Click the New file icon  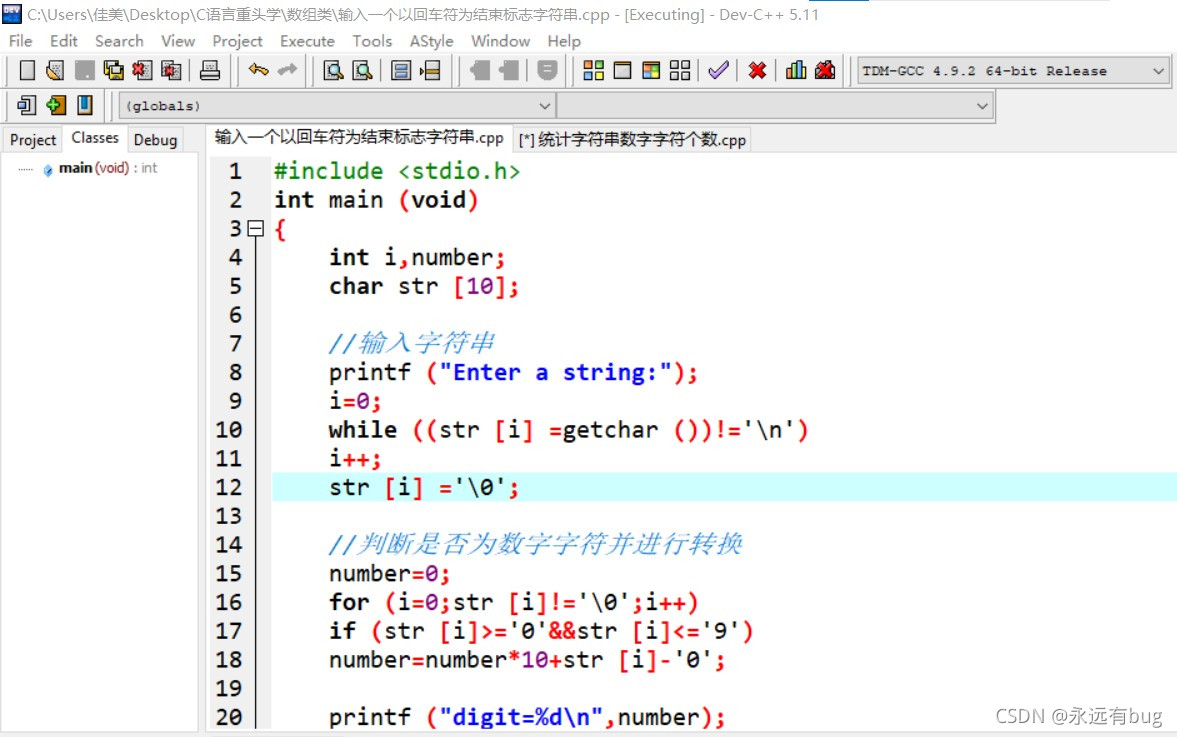point(27,71)
